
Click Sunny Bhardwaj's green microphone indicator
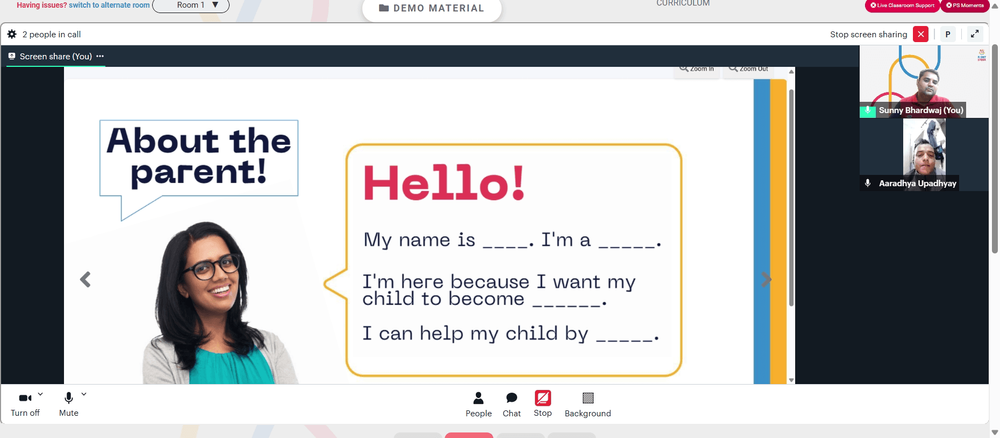pyautogui.click(x=867, y=110)
